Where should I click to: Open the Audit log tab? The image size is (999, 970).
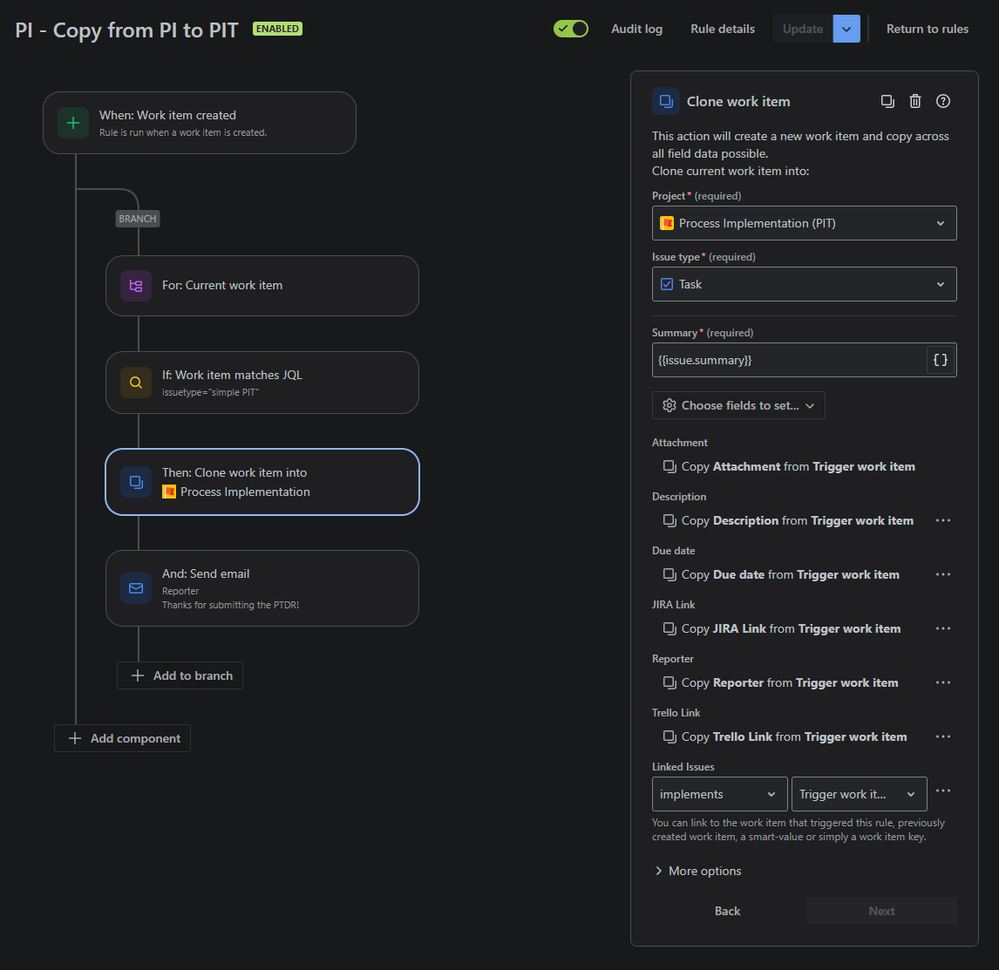coord(636,29)
